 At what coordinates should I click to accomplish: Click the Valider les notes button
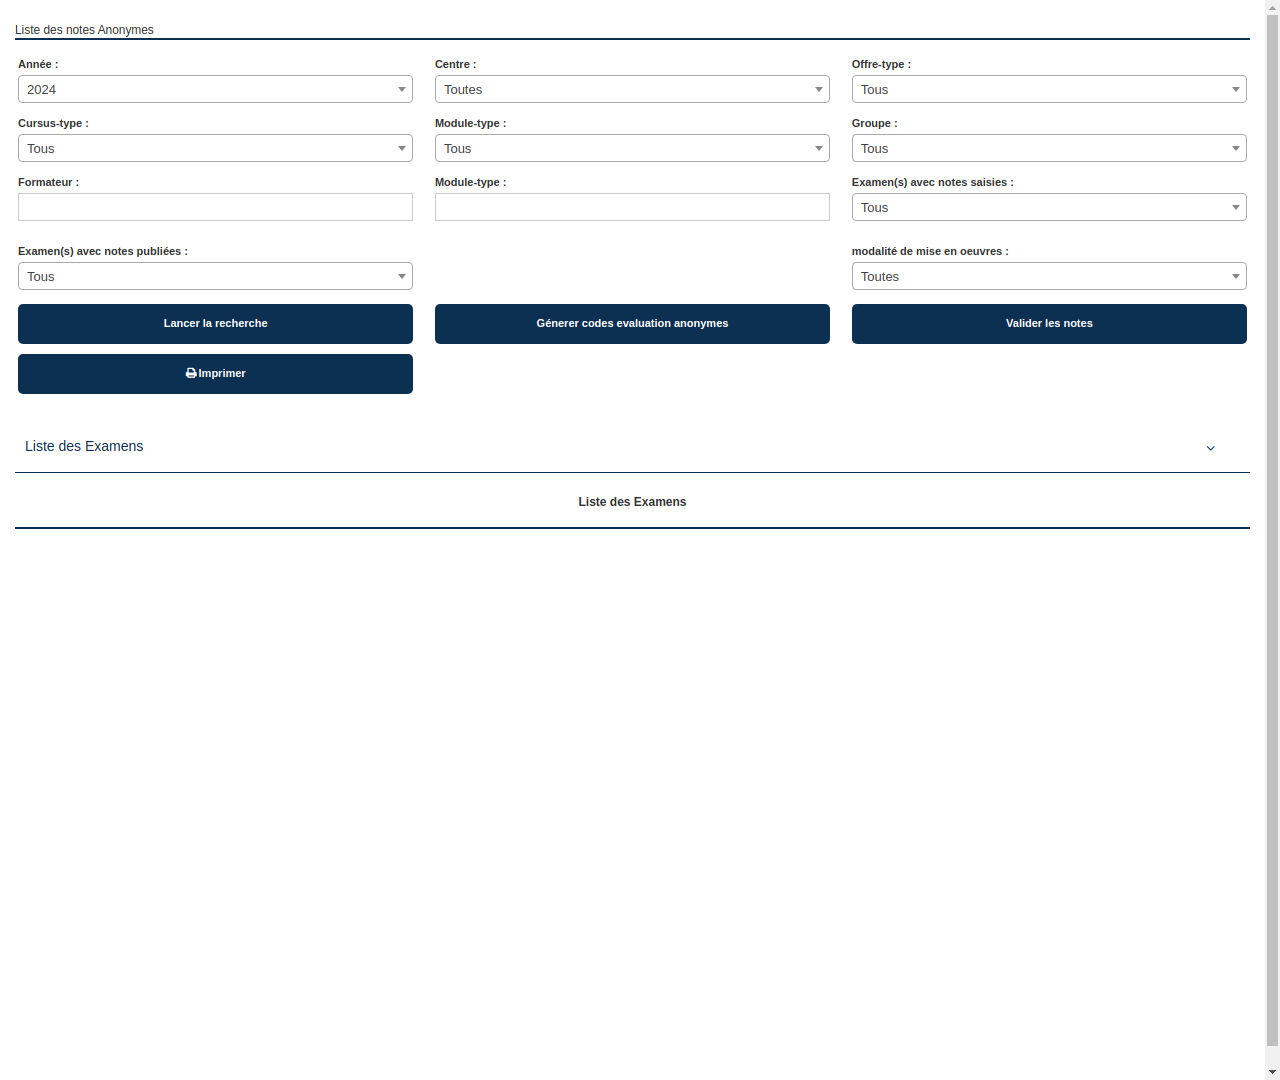[1049, 323]
